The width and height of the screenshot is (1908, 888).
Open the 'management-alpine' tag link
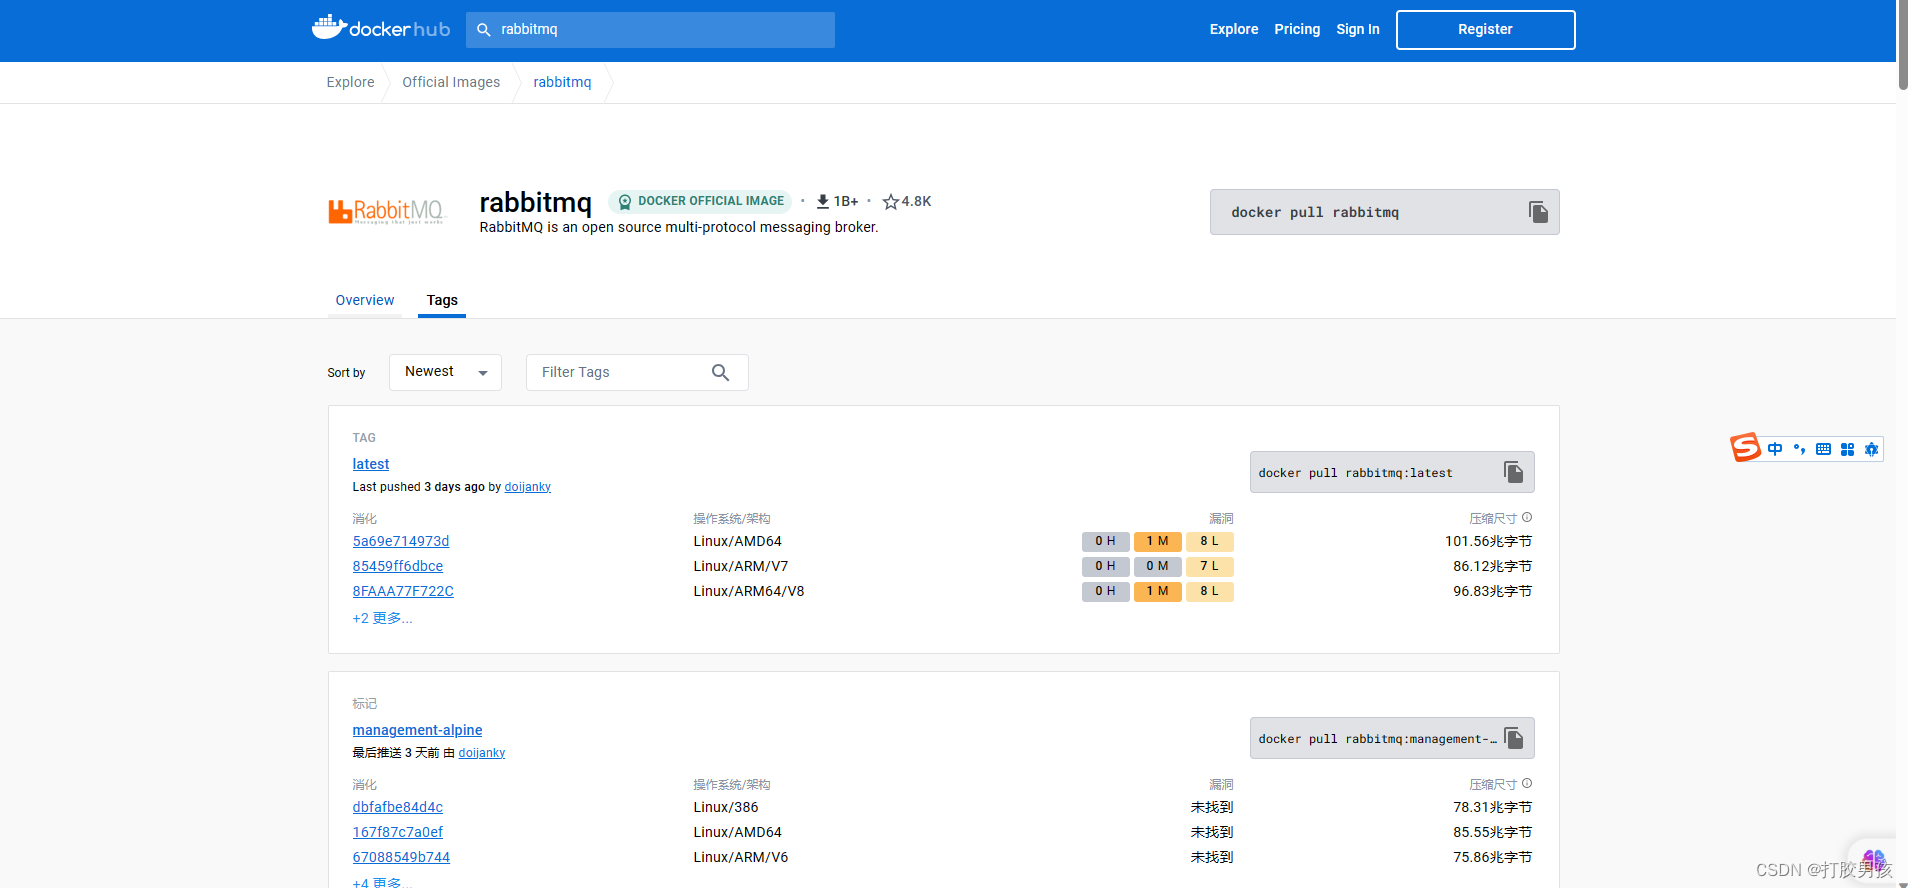pos(417,730)
